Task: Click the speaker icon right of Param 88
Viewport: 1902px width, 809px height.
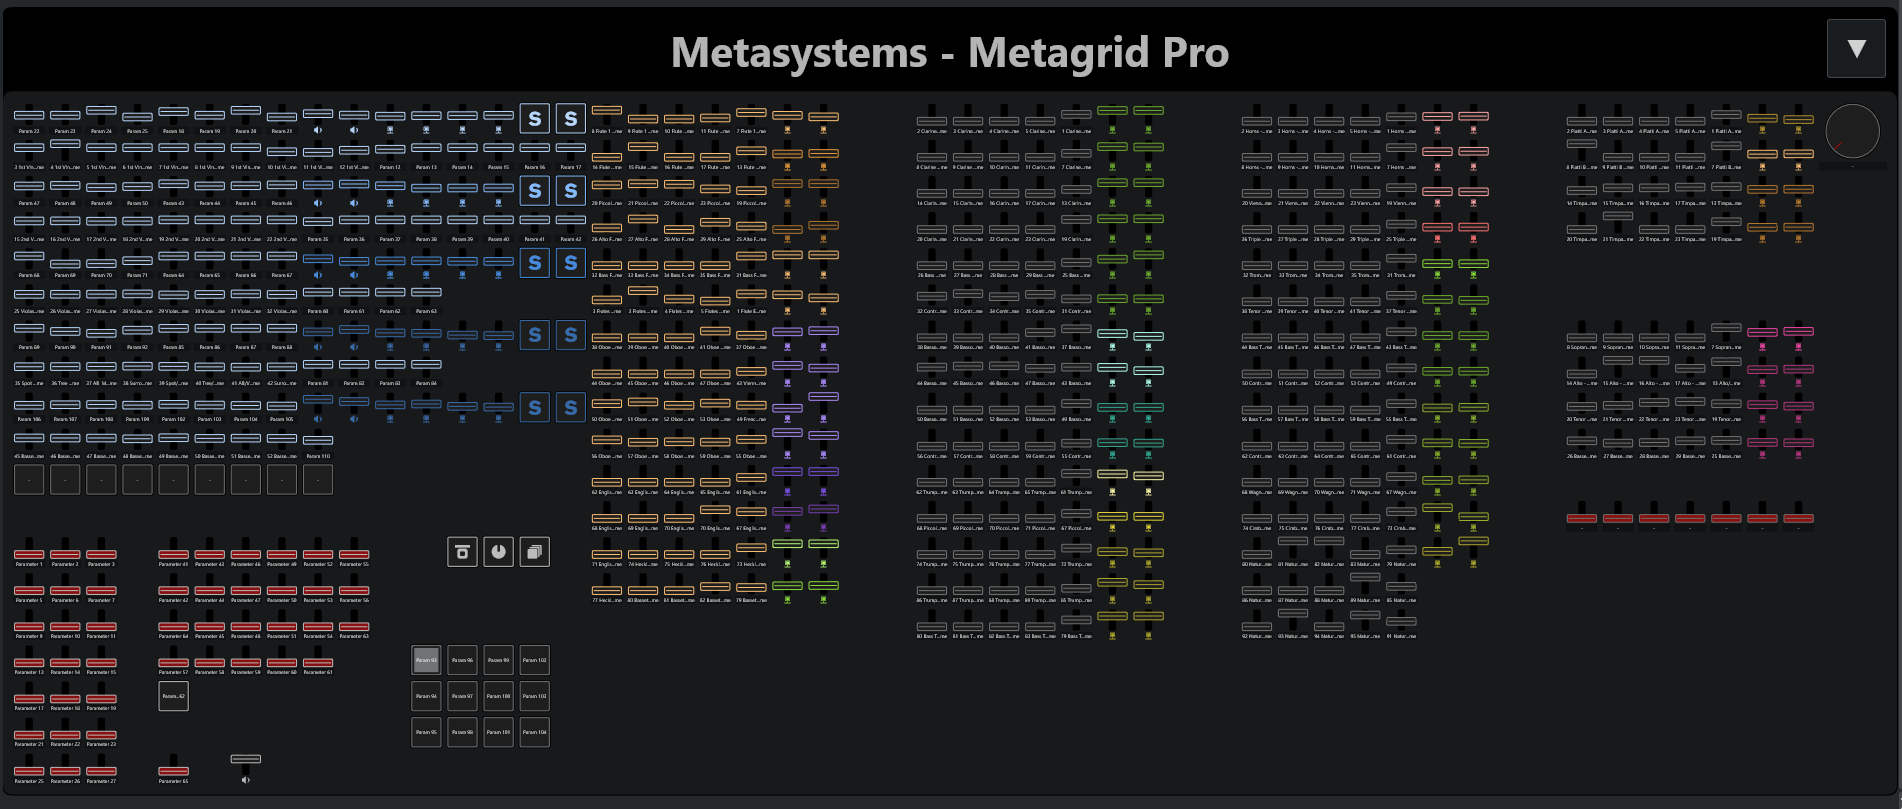Action: coord(318,347)
